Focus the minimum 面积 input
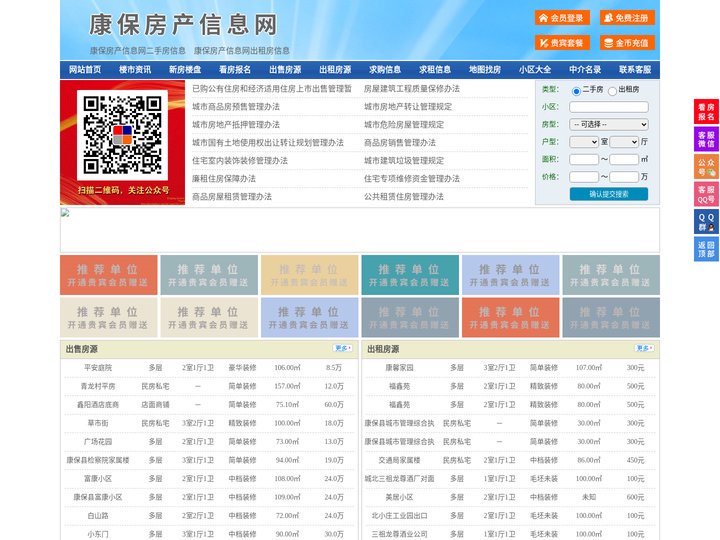The height and width of the screenshot is (540, 720). [584, 159]
